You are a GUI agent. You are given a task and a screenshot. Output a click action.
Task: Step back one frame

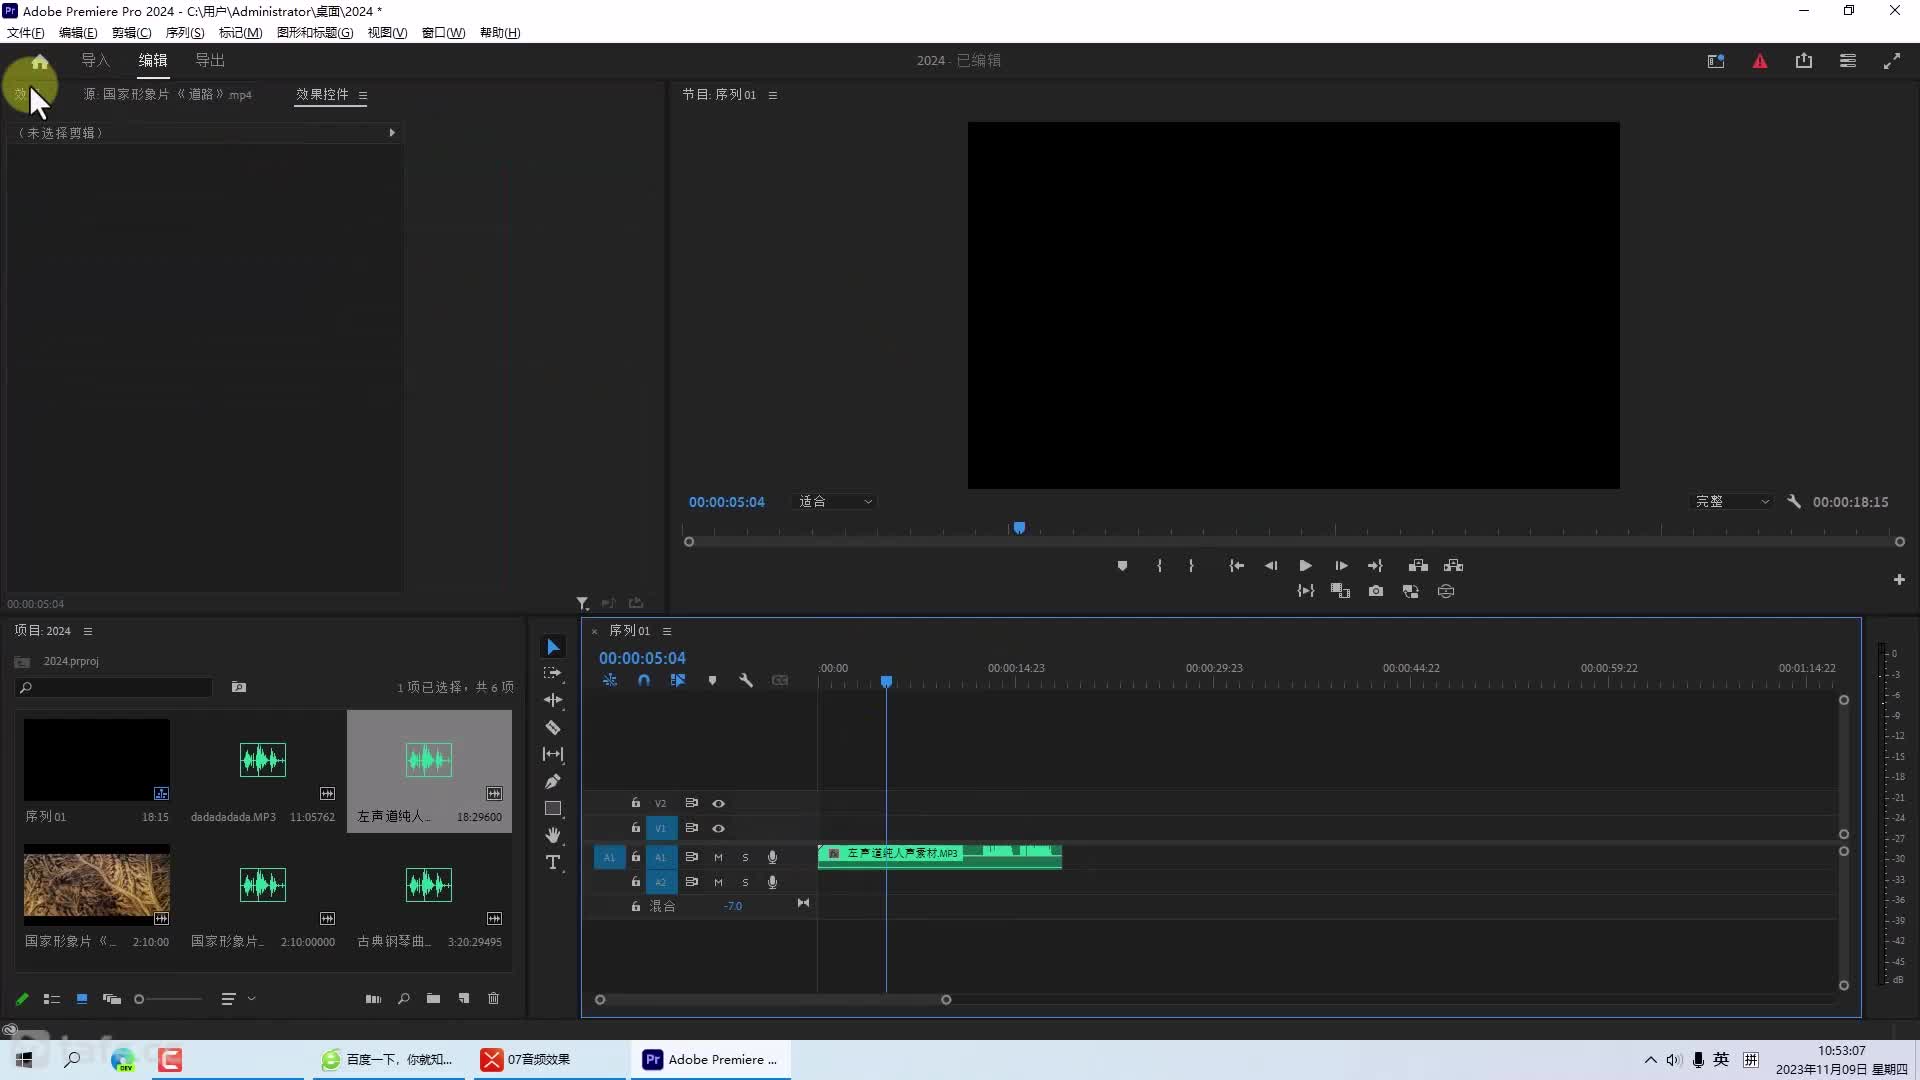coord(1271,566)
